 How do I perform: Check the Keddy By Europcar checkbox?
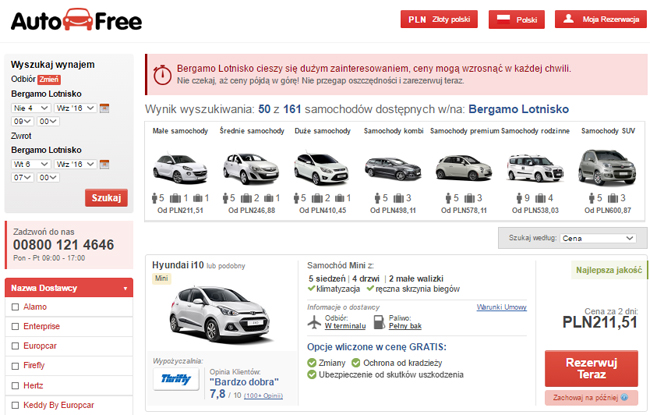click(15, 405)
